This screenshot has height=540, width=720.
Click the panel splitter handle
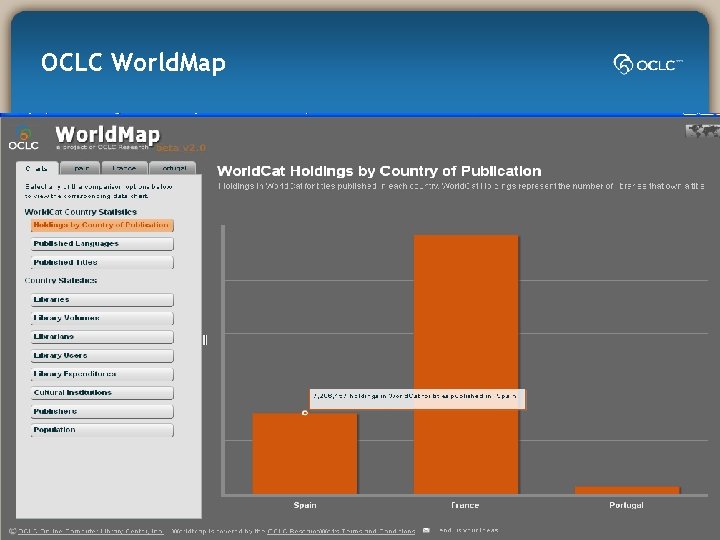tap(205, 340)
